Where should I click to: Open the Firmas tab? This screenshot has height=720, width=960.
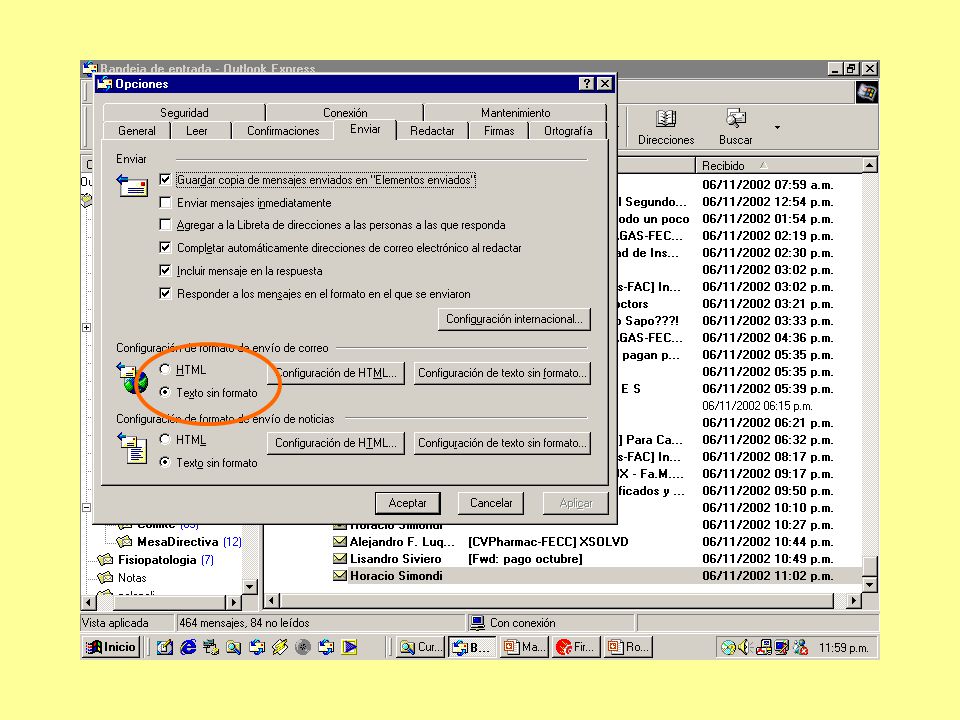499,130
